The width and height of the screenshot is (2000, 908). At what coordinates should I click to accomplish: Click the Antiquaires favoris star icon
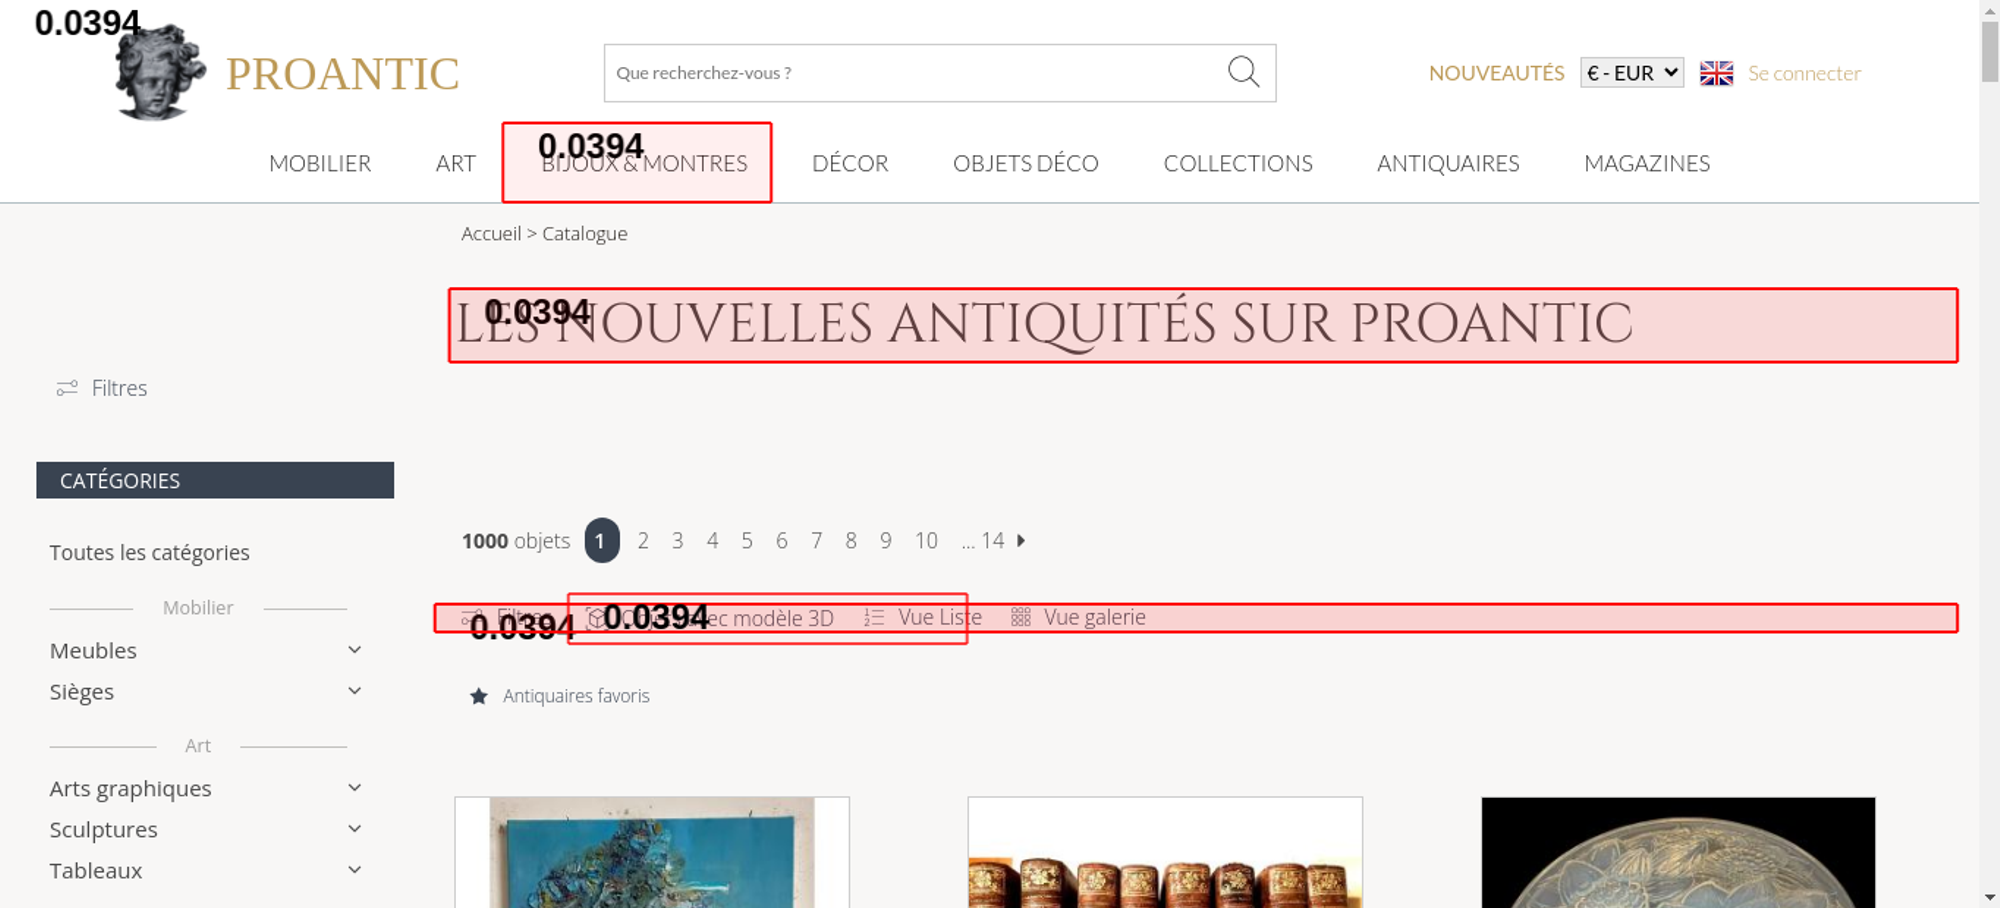tap(479, 696)
